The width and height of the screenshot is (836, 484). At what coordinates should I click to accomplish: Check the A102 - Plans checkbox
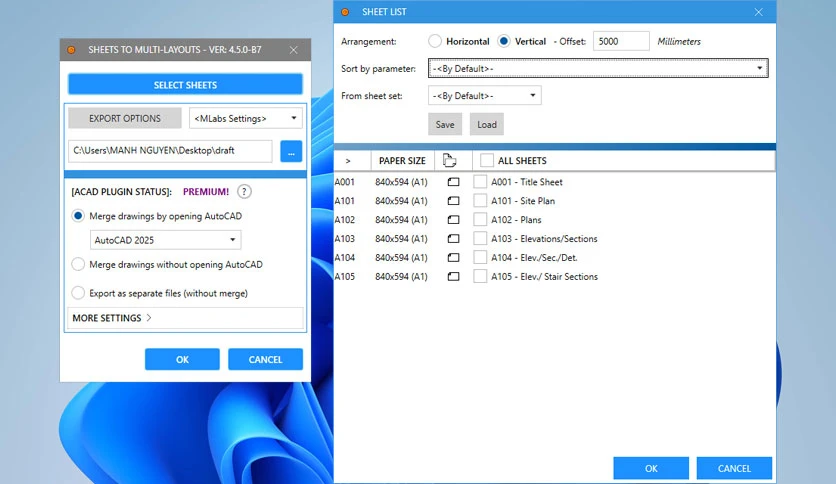coord(480,220)
